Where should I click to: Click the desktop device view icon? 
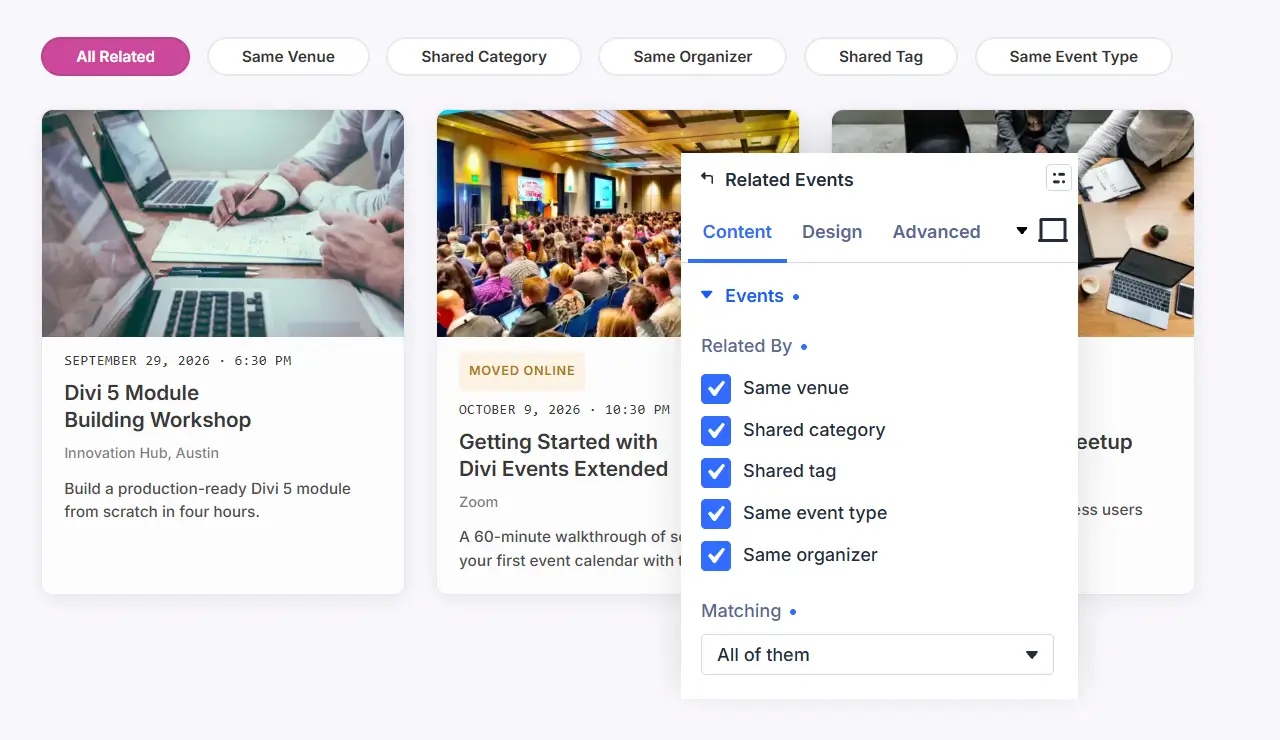pyautogui.click(x=1053, y=231)
